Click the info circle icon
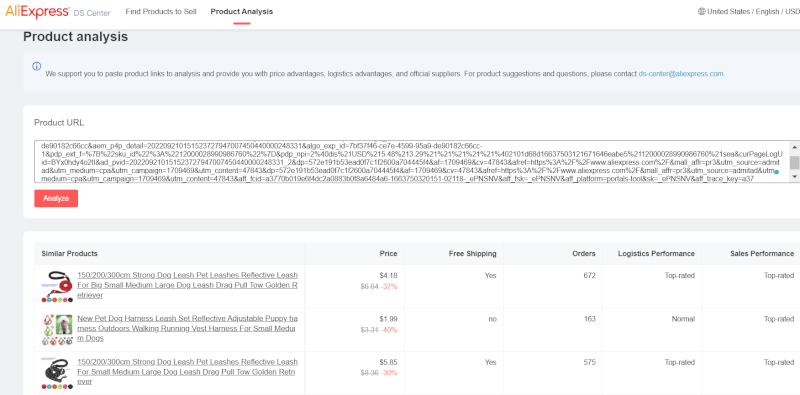800x395 pixels. click(x=36, y=66)
